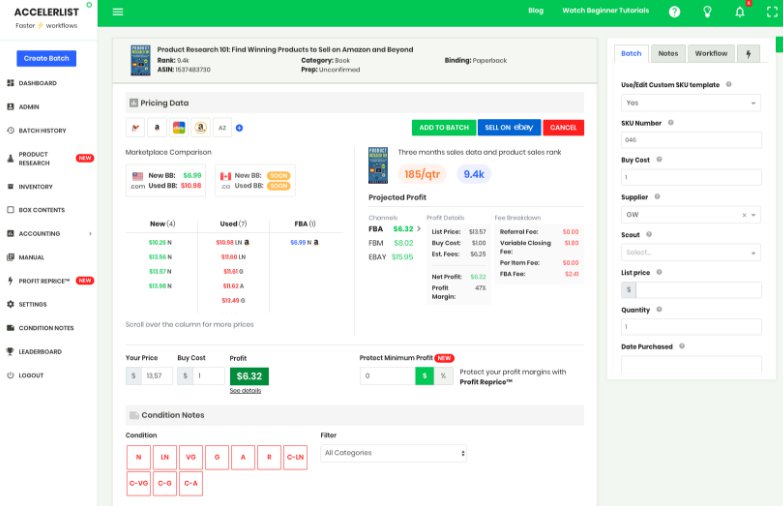
Task: Click the Box Contents sidebar icon
Action: click(10, 210)
